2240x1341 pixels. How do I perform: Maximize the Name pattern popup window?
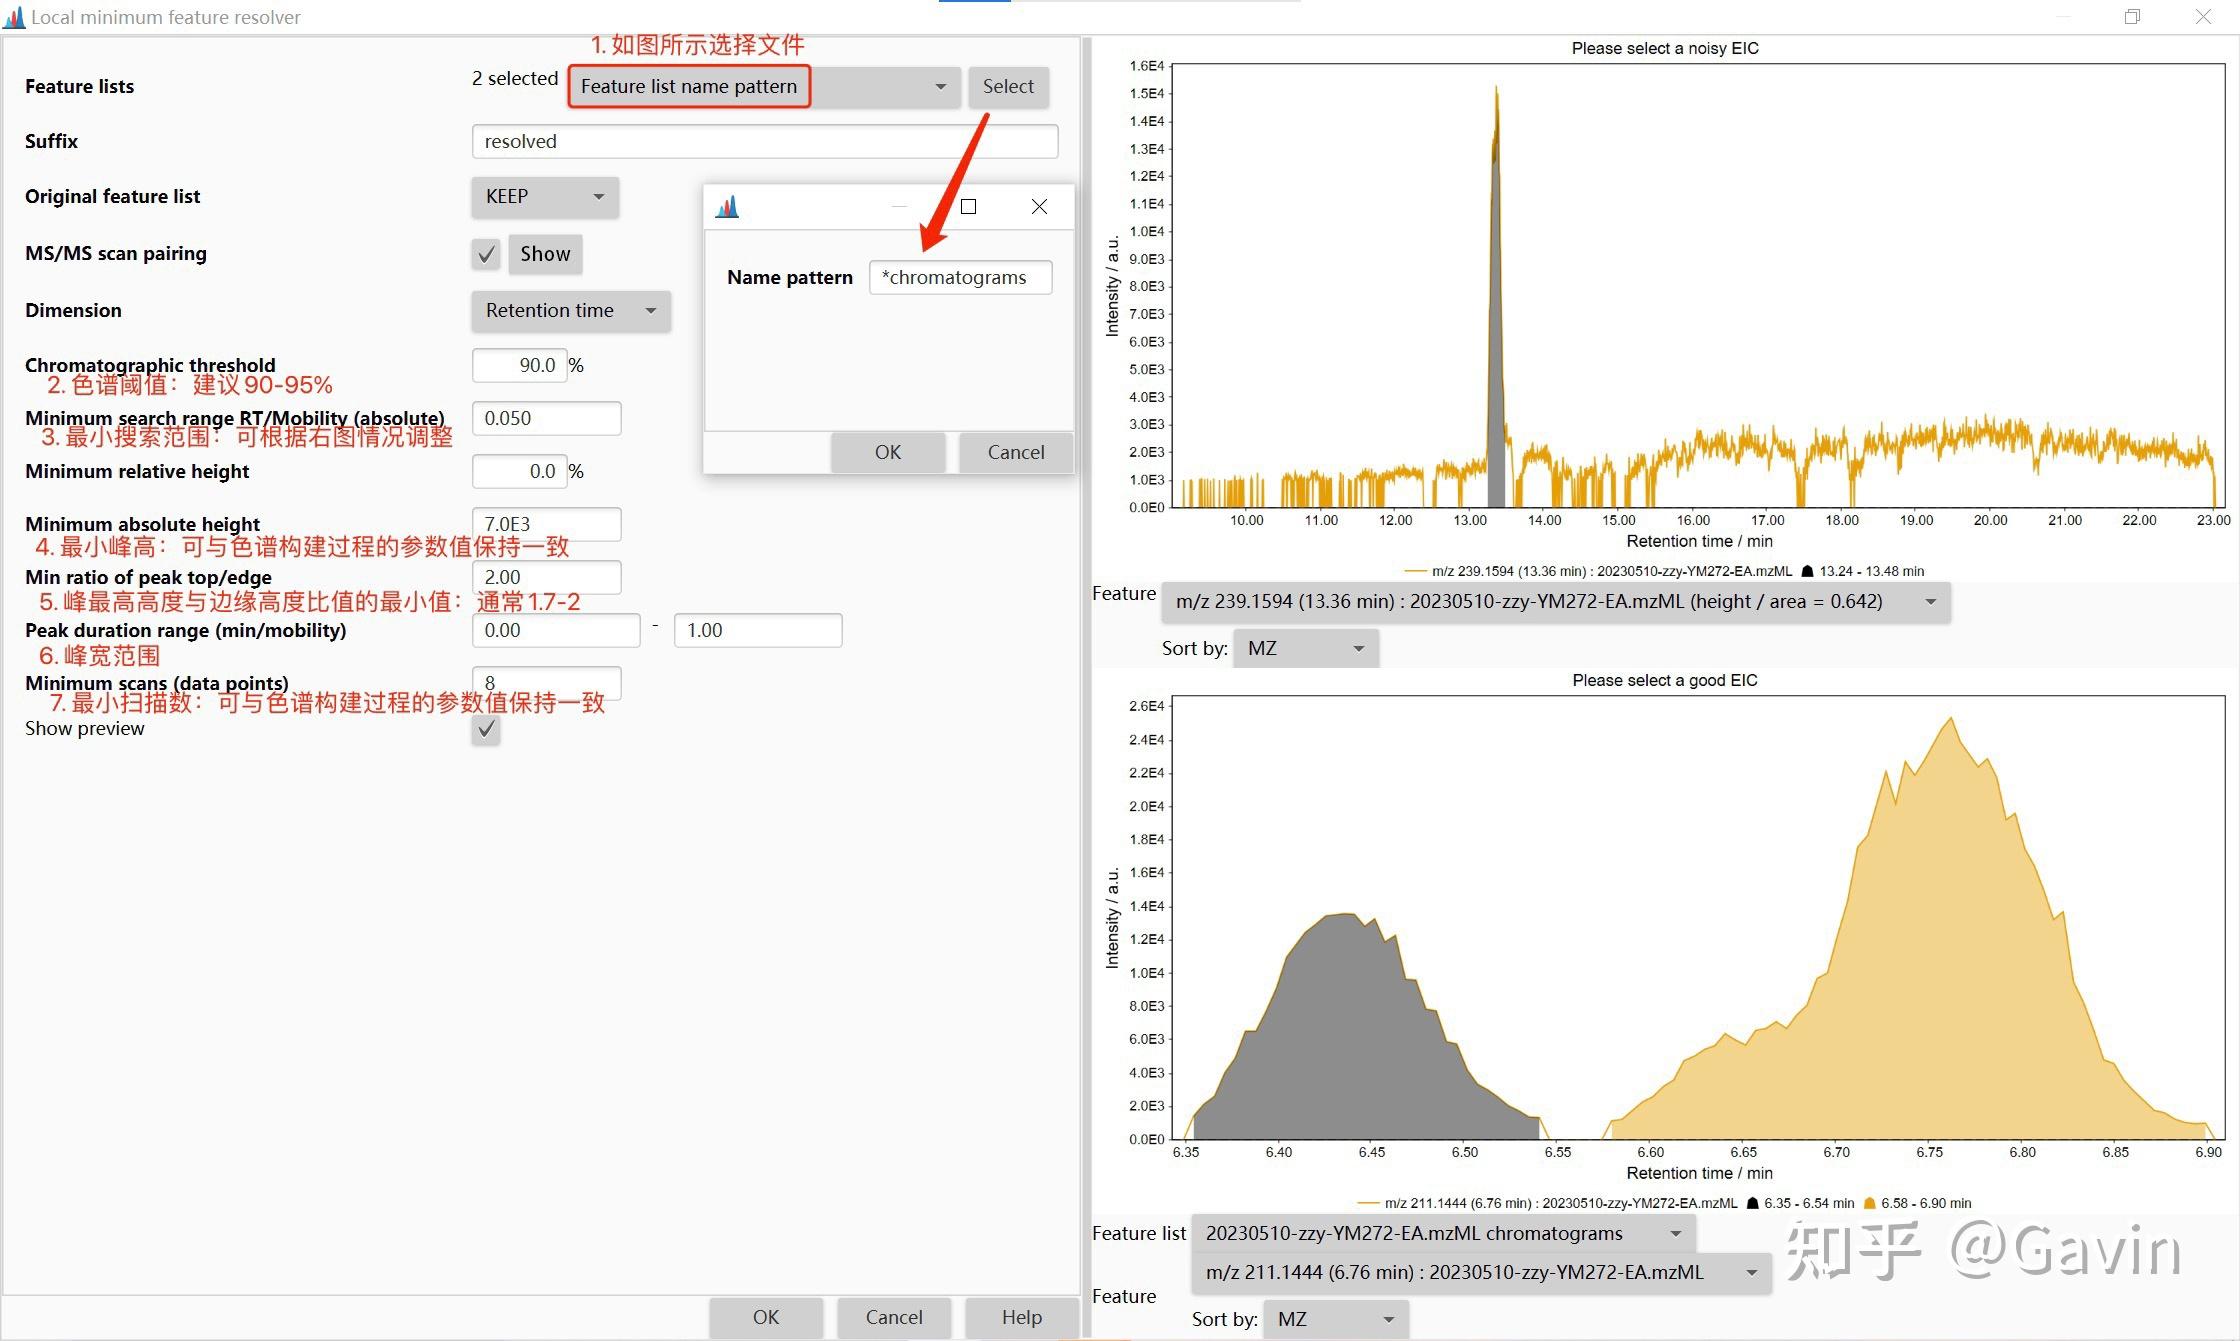(x=968, y=207)
